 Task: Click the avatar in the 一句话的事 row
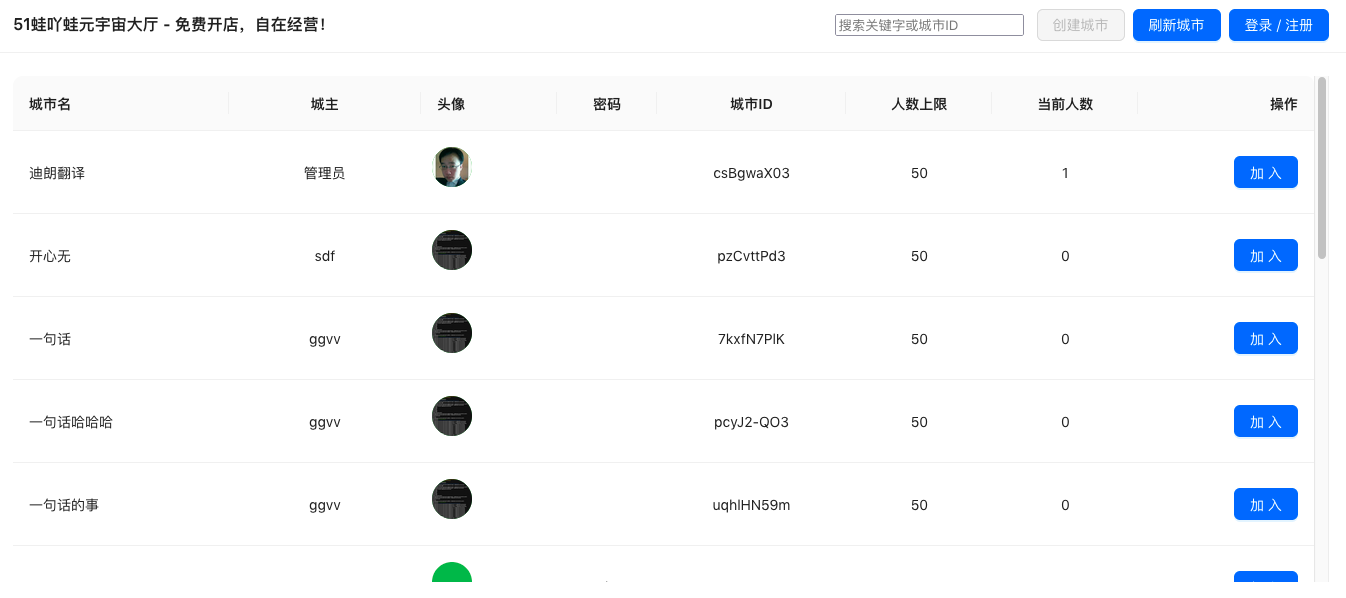(x=452, y=499)
